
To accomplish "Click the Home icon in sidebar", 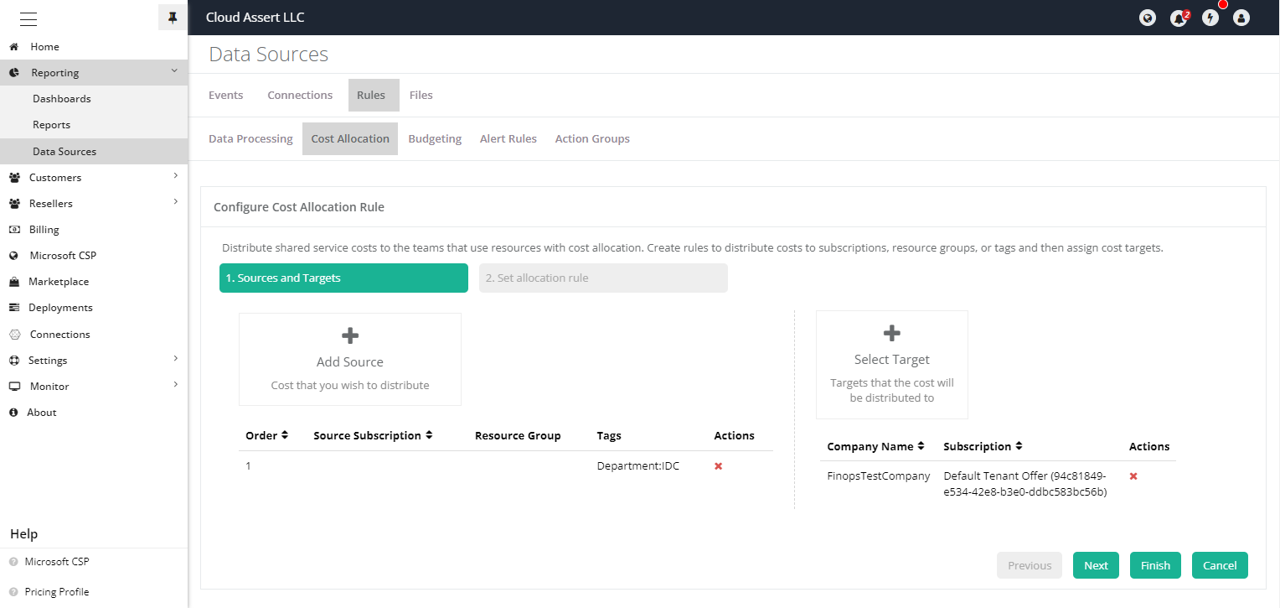I will tap(14, 47).
